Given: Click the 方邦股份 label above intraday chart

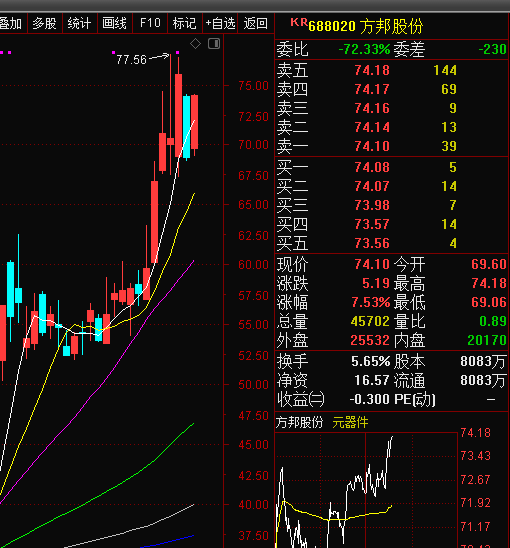Looking at the screenshot, I should point(299,423).
